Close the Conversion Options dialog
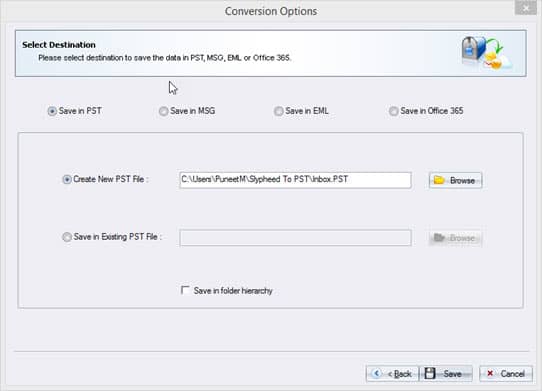 pos(525,7)
